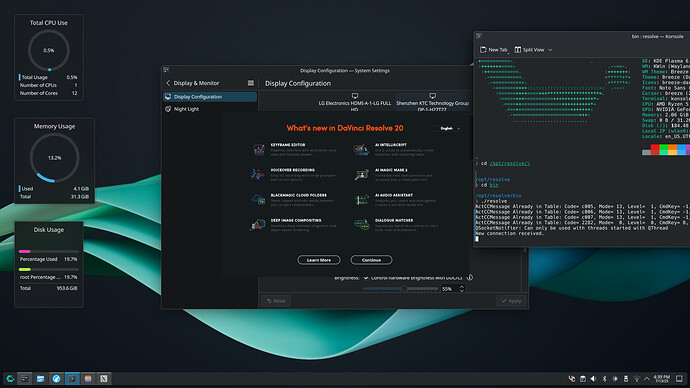
Task: Click the Keyframe Editor feature icon
Action: click(x=259, y=150)
